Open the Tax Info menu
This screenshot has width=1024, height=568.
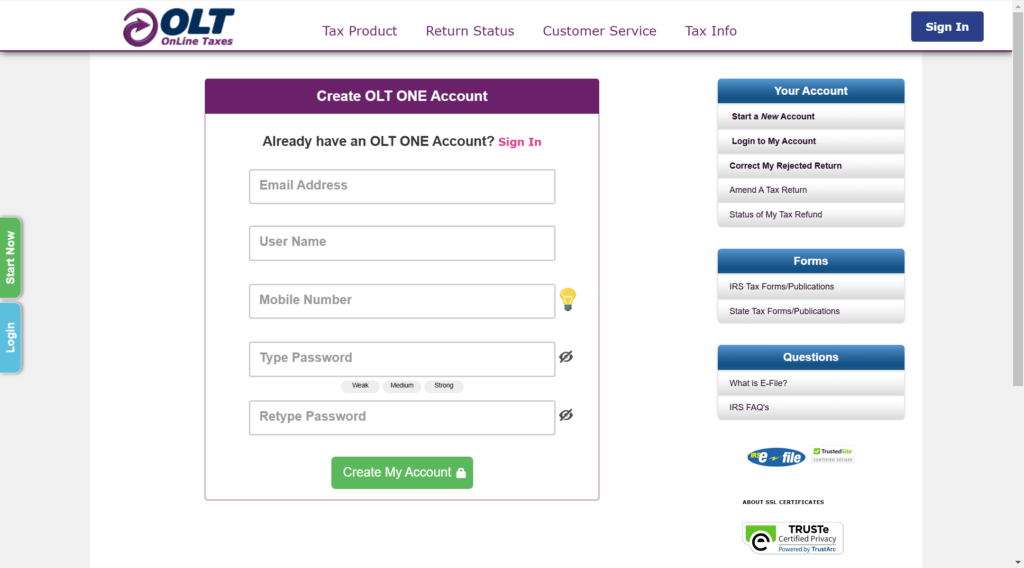pyautogui.click(x=711, y=31)
